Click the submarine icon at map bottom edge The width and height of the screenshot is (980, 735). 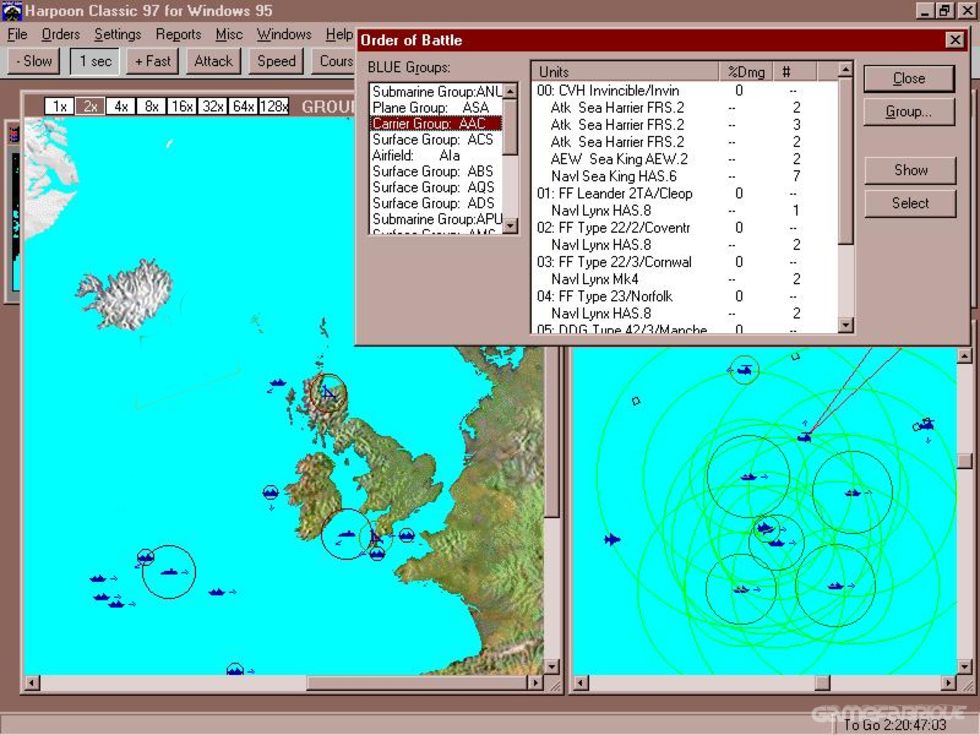(x=234, y=670)
